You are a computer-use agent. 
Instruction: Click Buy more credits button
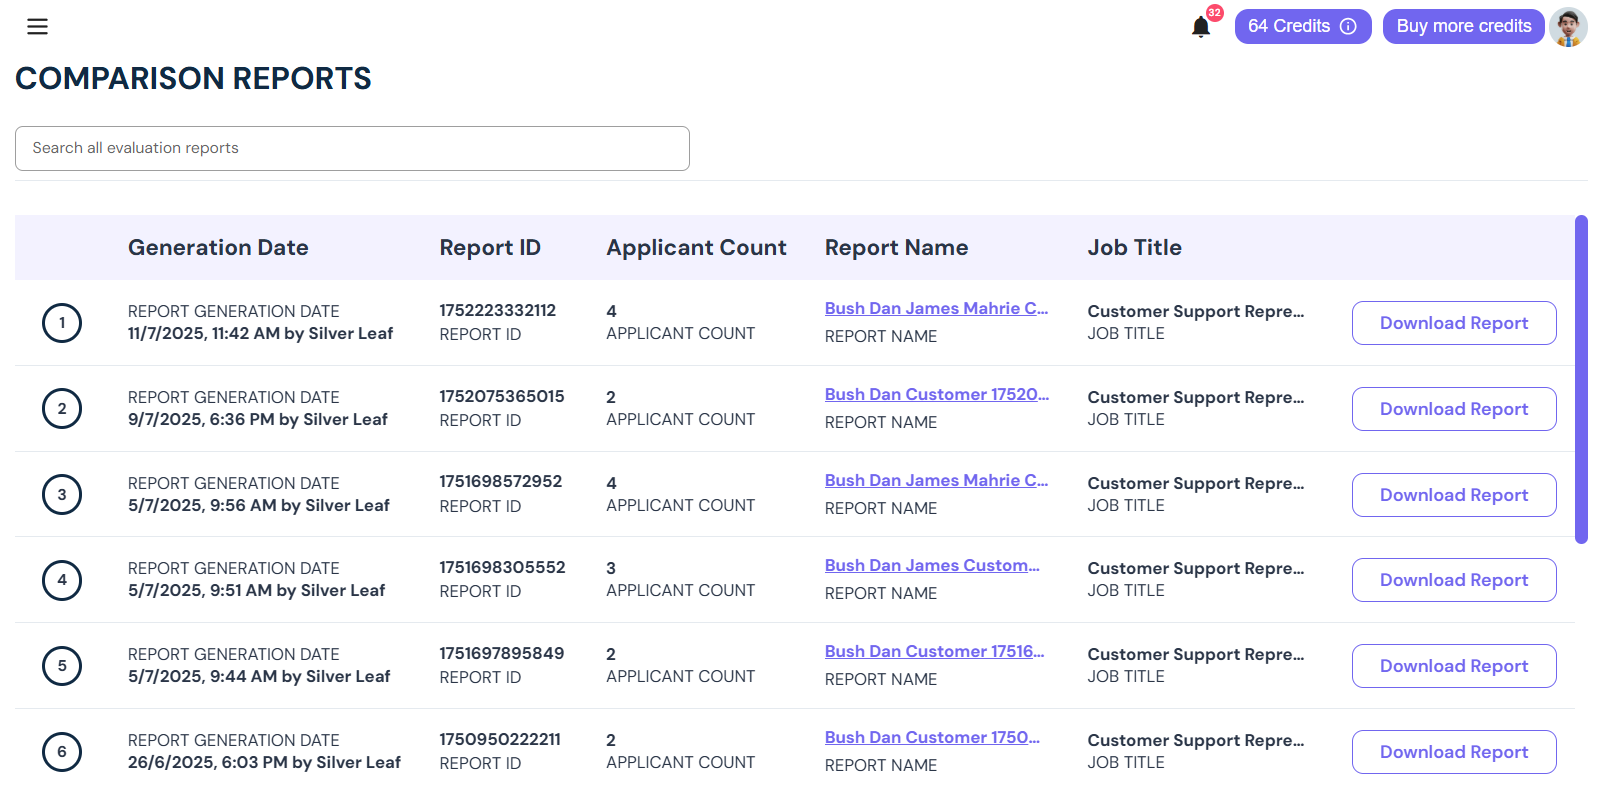click(1463, 27)
